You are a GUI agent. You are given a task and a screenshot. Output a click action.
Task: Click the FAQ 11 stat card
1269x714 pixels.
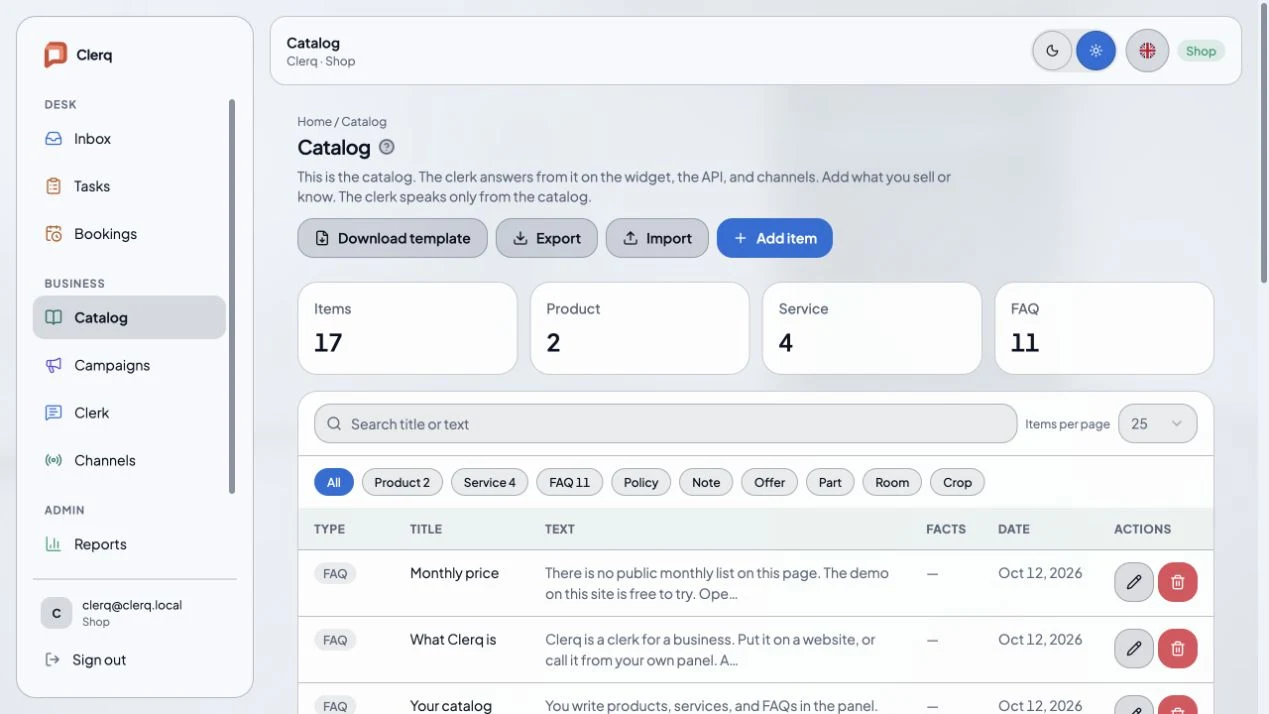pos(1104,328)
